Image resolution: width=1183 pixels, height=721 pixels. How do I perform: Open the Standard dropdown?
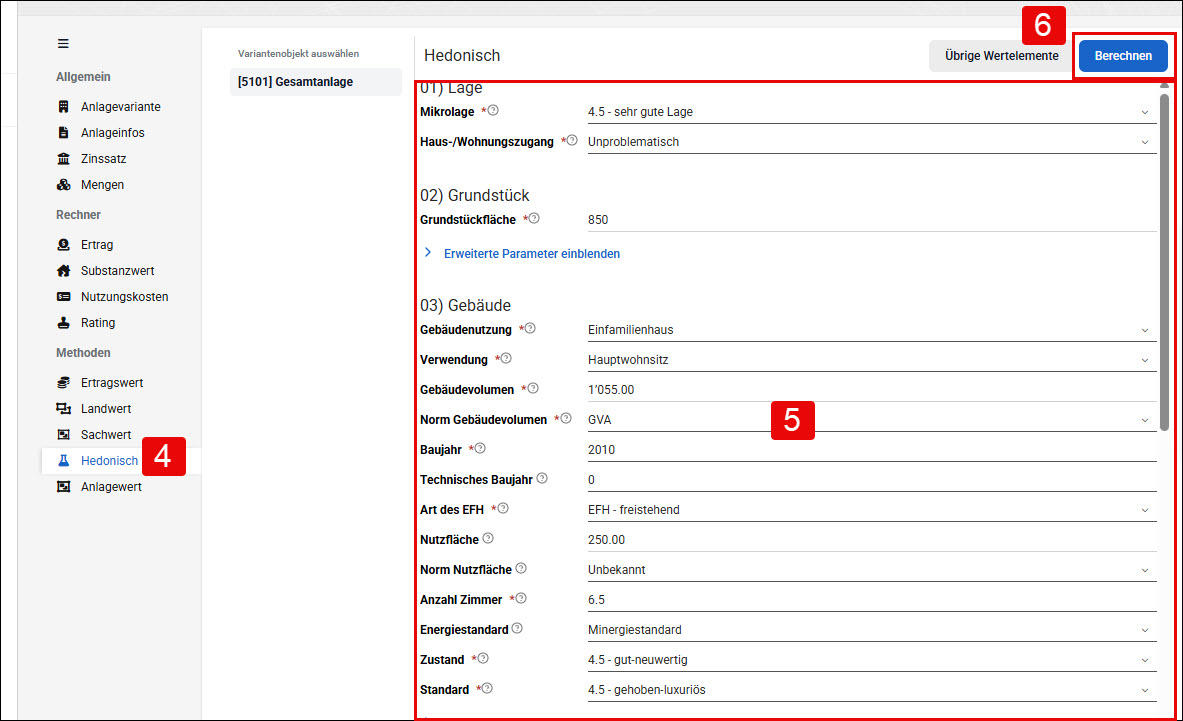pyautogui.click(x=871, y=690)
